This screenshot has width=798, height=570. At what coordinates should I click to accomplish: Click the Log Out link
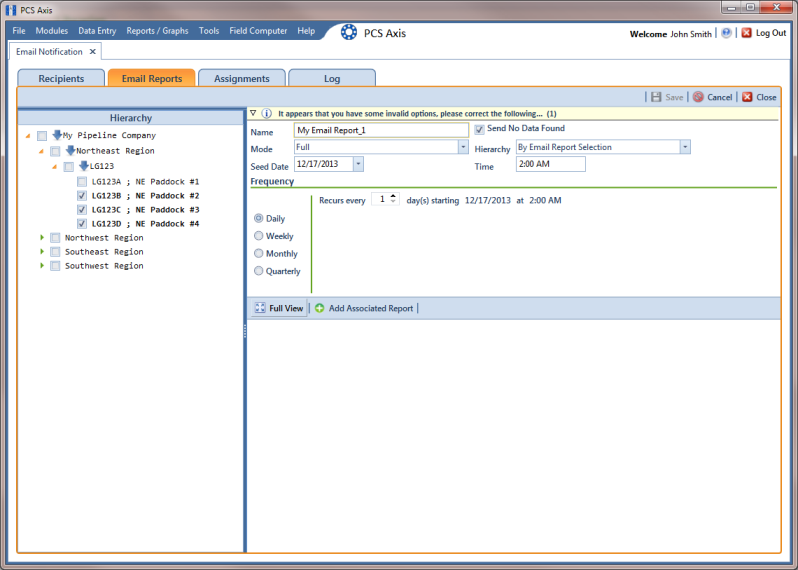point(771,33)
